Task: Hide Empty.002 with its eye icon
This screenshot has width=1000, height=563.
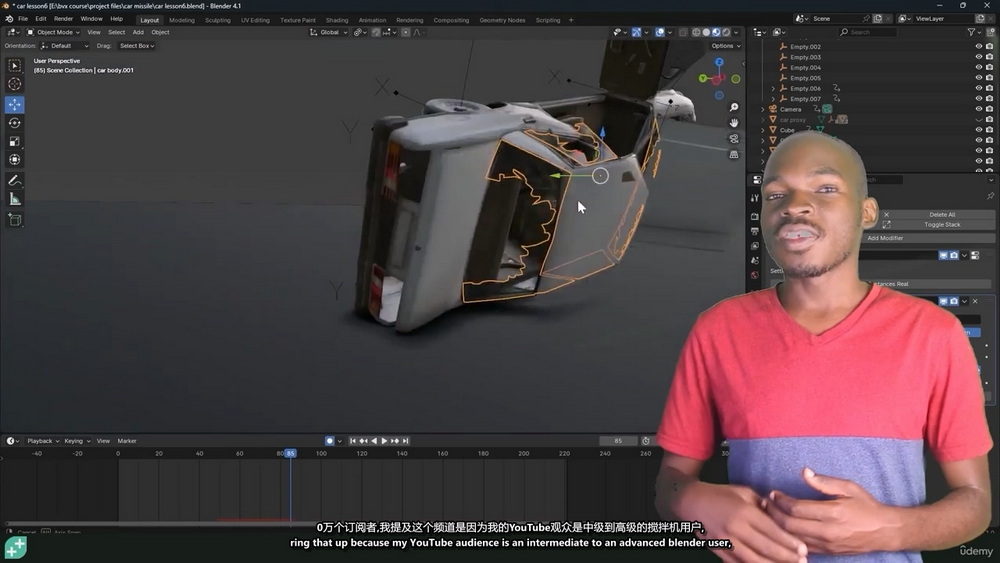Action: [x=978, y=47]
